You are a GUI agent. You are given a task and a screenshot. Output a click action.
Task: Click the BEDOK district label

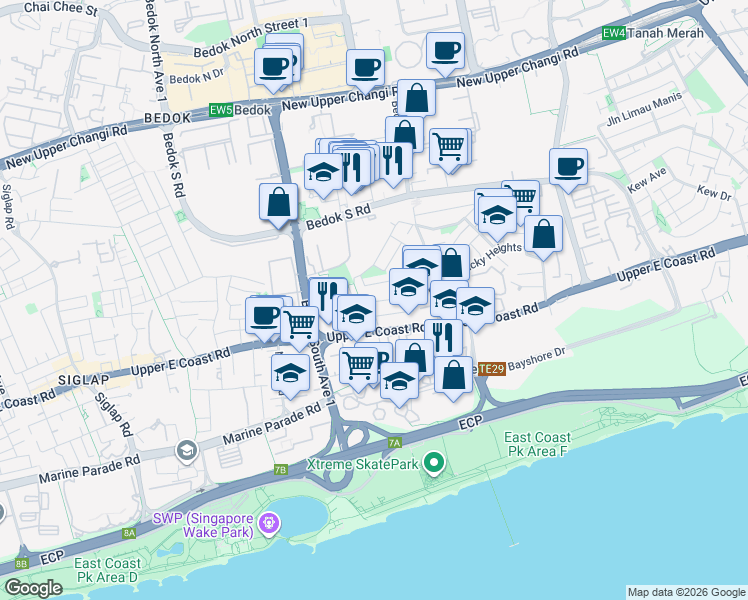click(x=167, y=118)
